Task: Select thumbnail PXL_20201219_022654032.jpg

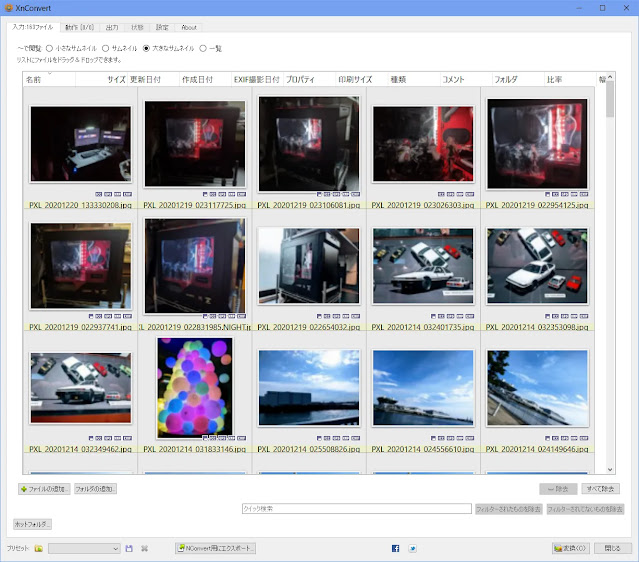Action: [309, 266]
